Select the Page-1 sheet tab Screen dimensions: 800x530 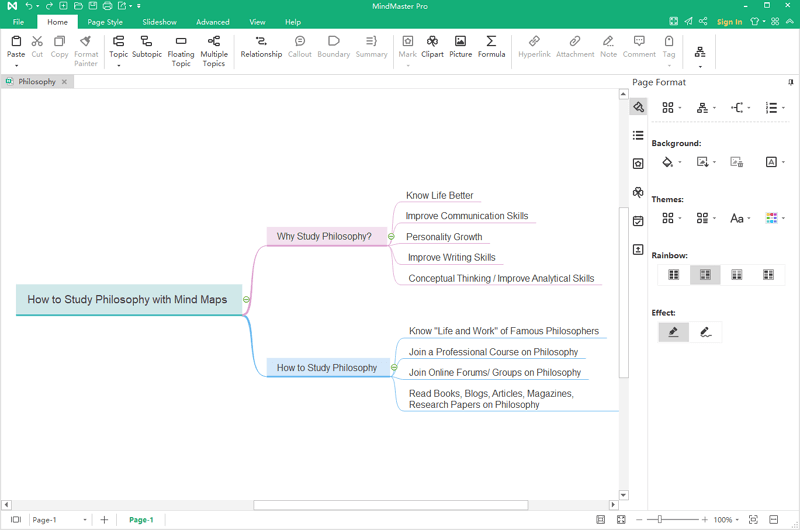(141, 520)
